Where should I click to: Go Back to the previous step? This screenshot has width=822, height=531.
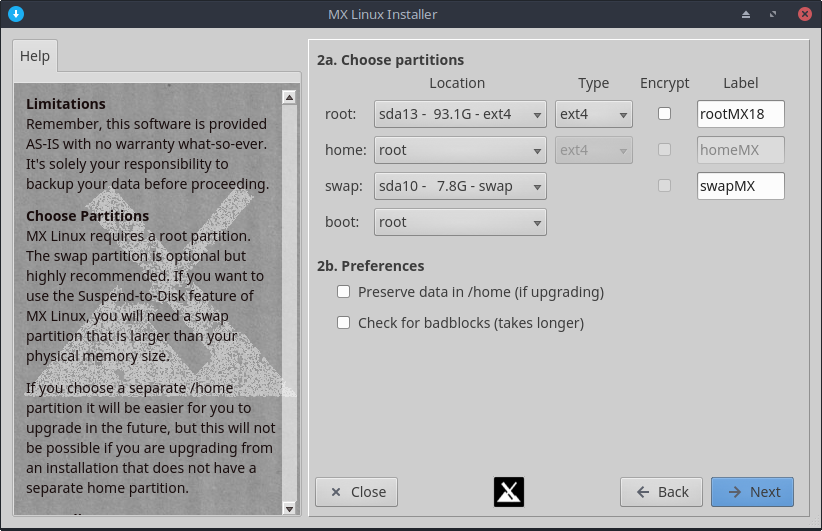click(x=662, y=492)
